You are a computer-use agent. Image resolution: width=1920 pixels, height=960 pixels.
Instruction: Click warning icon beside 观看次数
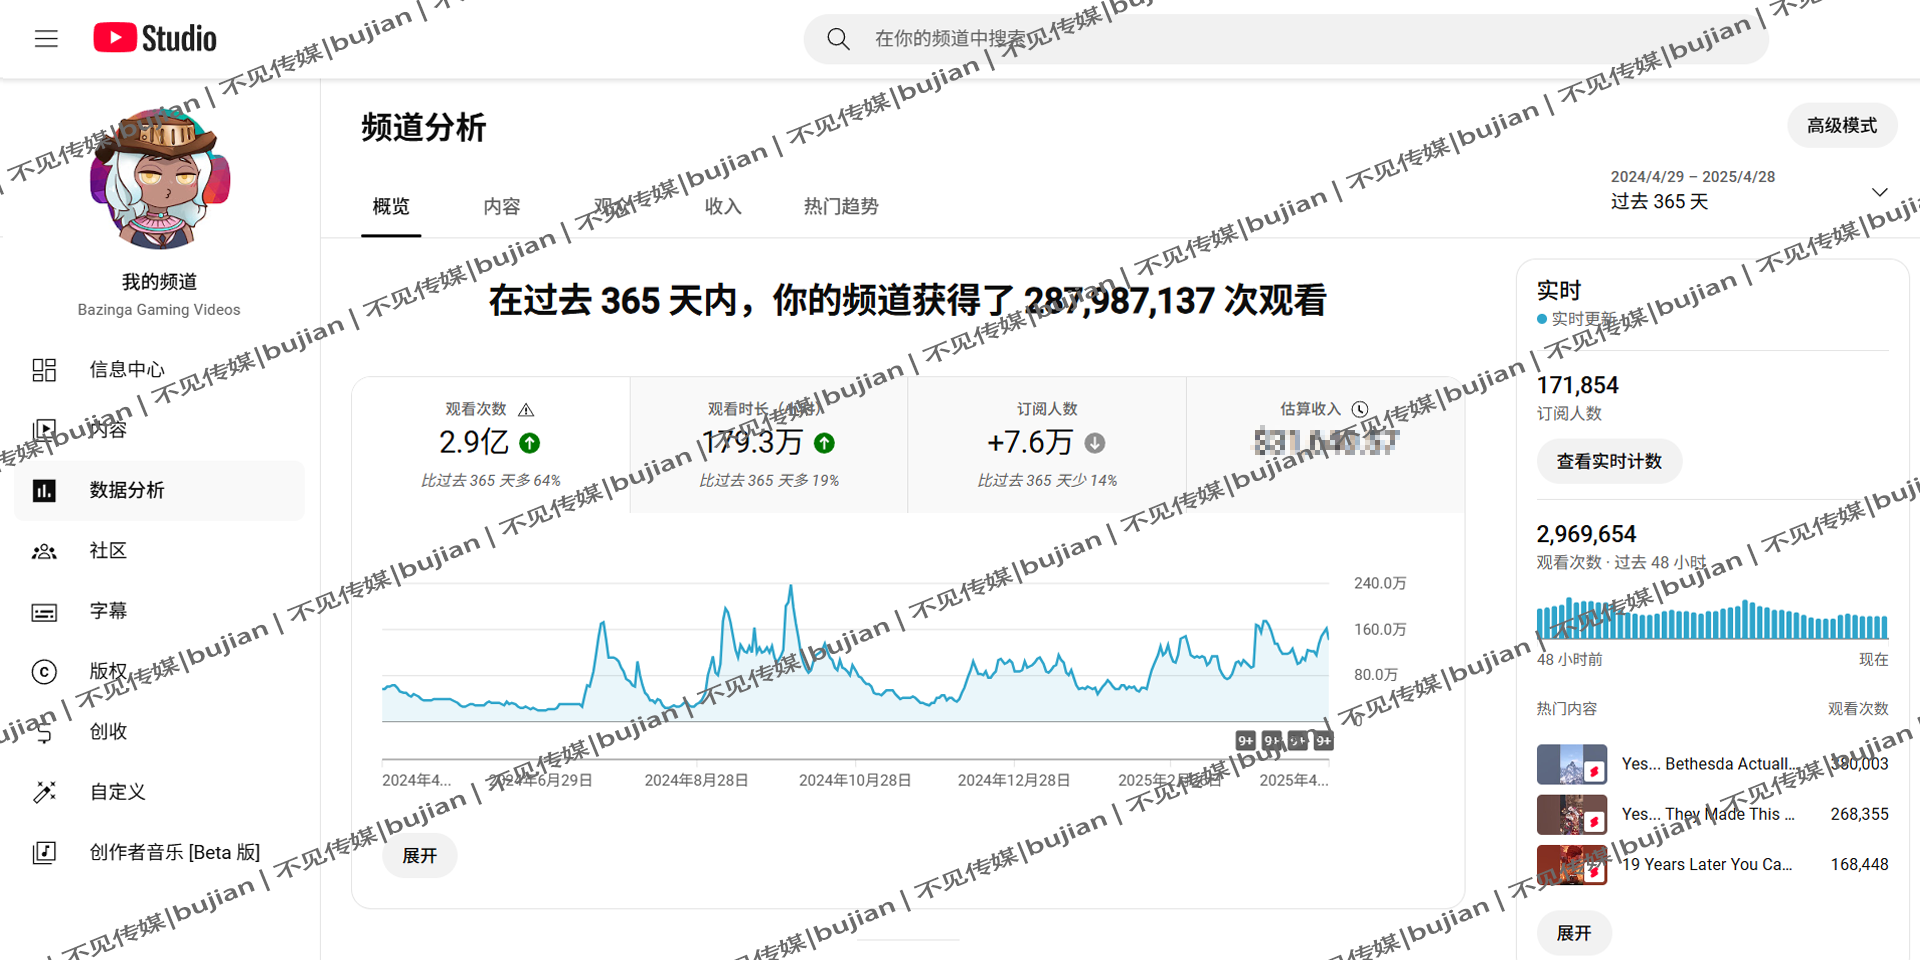(526, 410)
